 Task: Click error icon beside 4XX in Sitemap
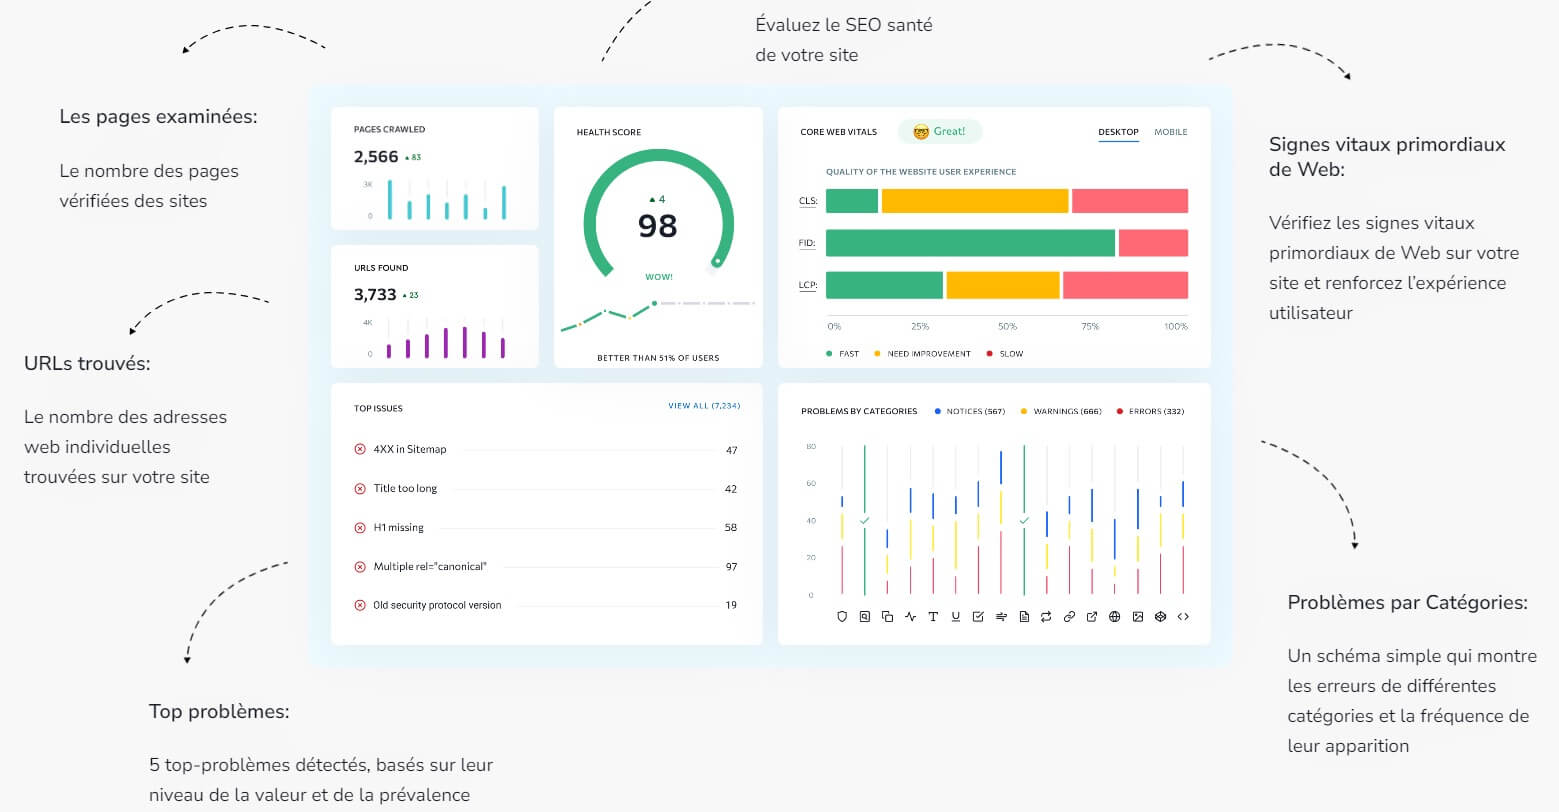360,450
